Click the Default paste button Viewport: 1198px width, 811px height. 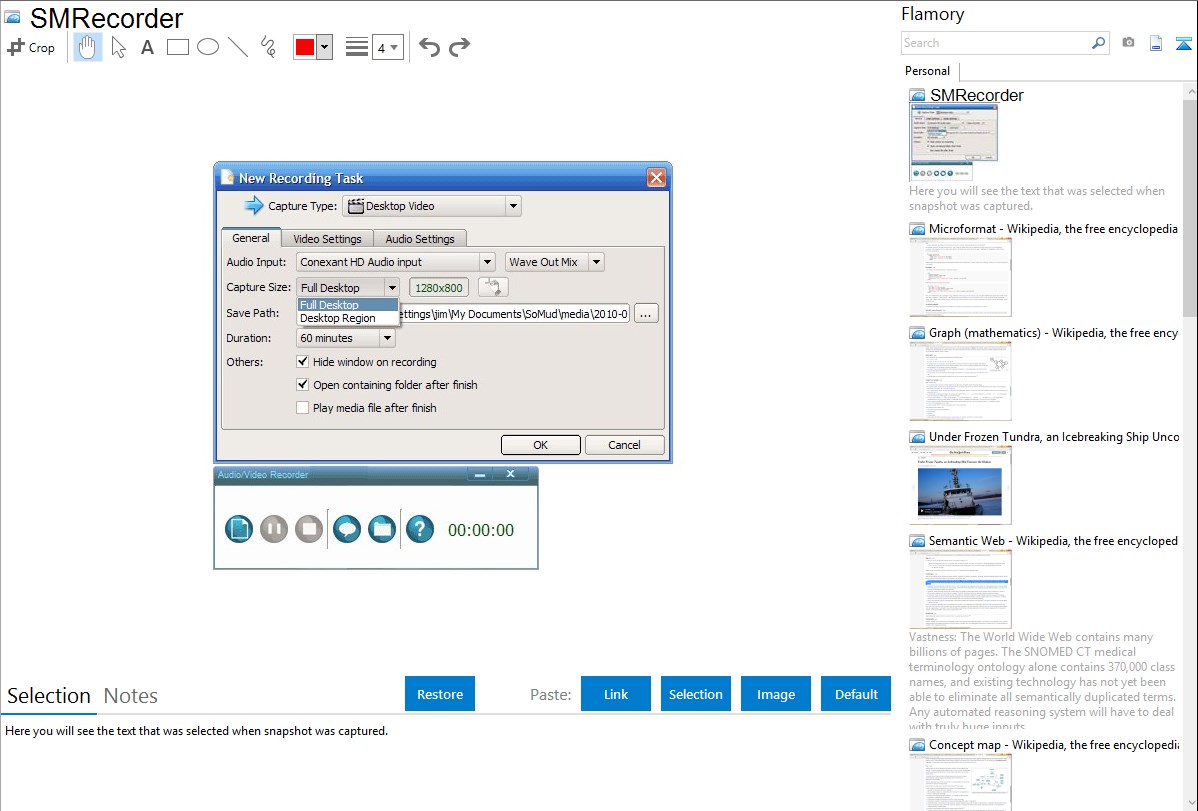(856, 694)
